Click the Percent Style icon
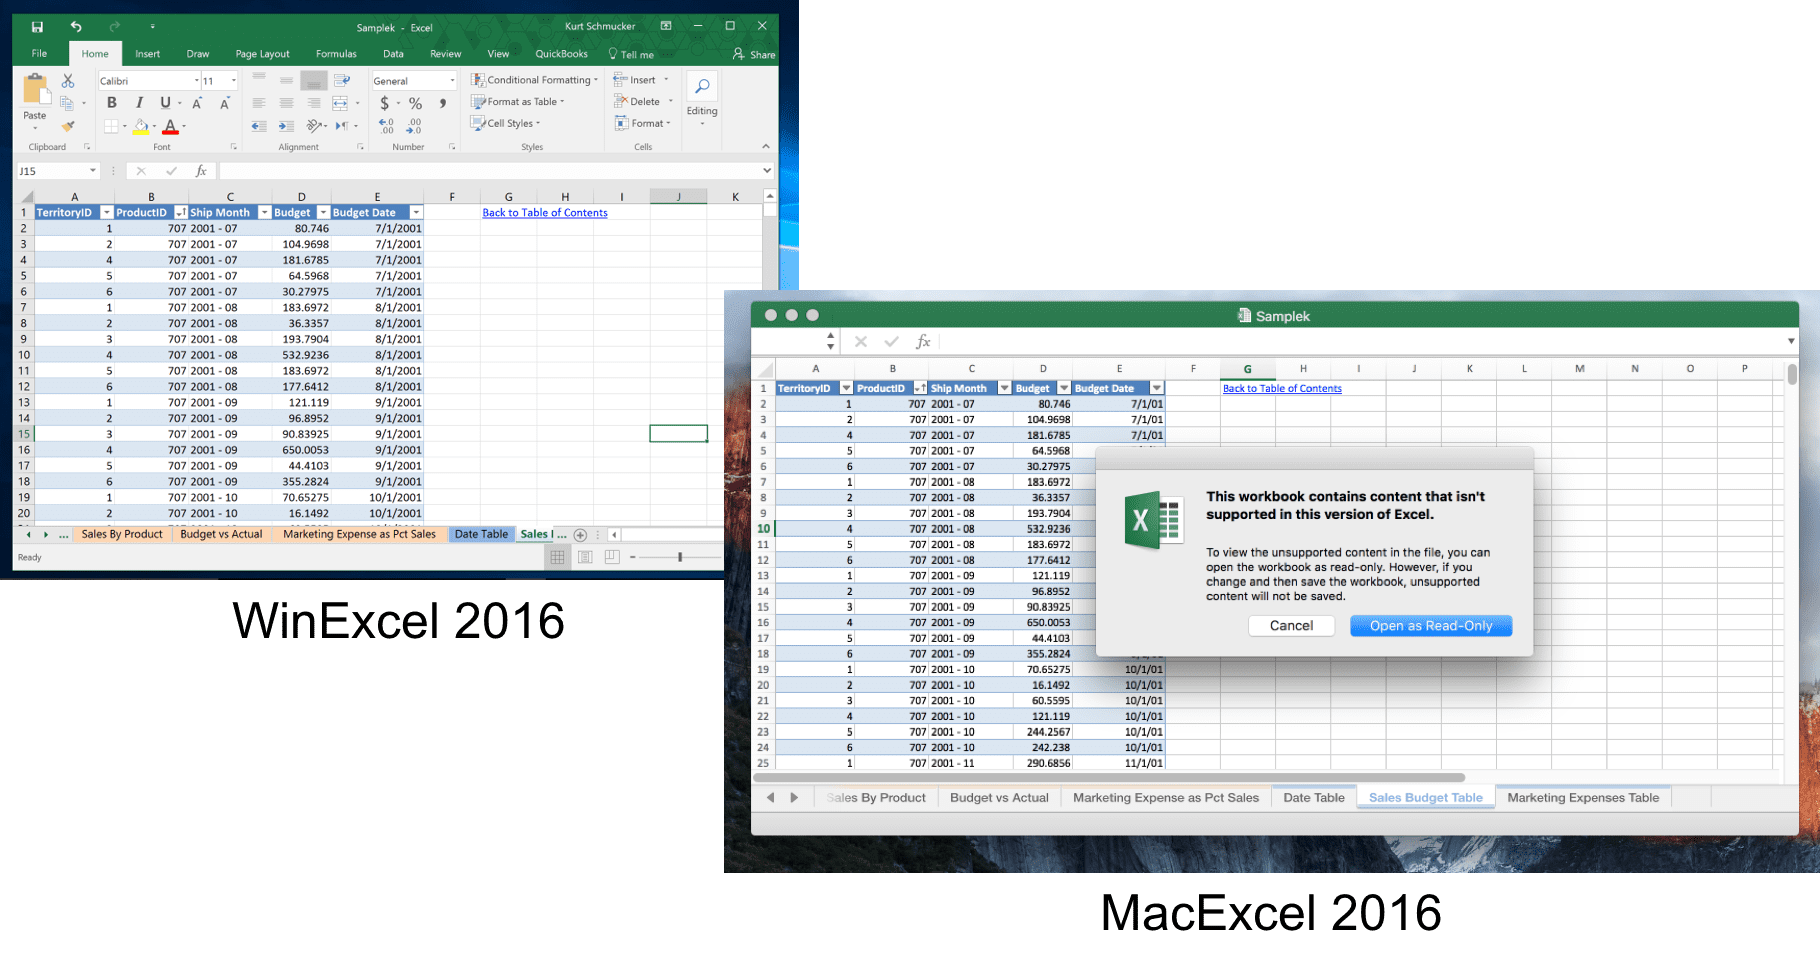 click(x=416, y=103)
